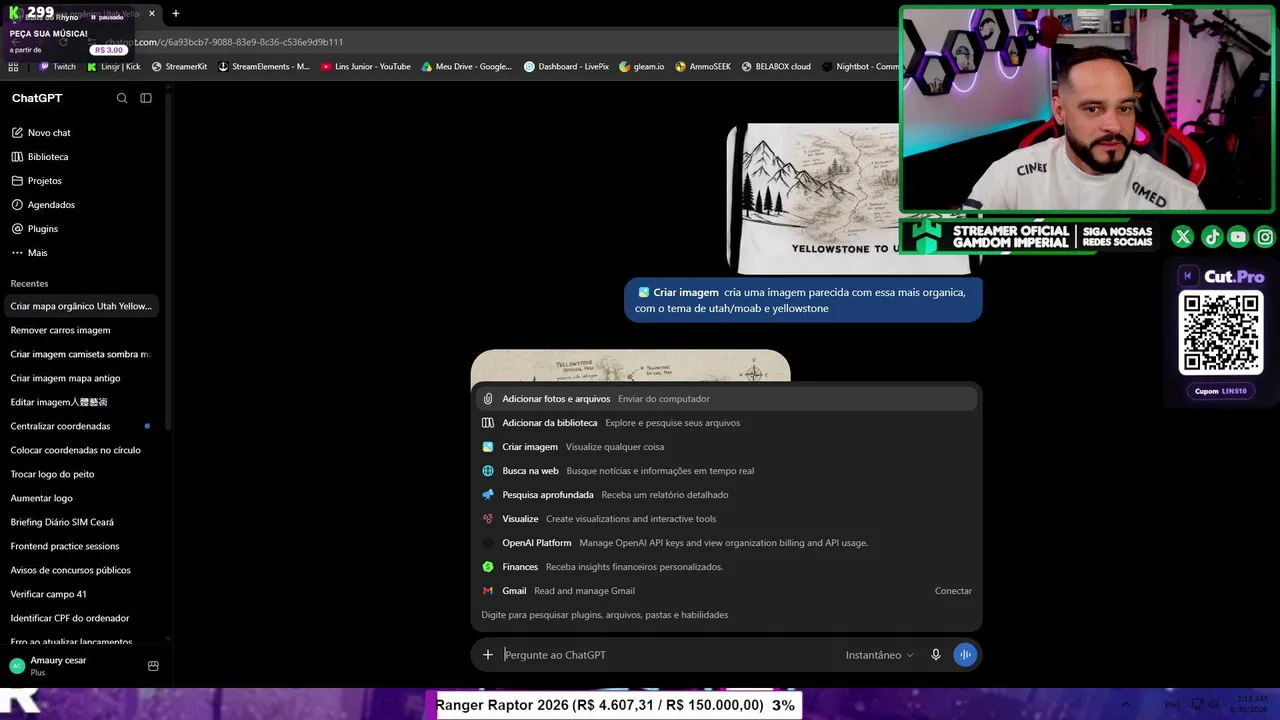Open the 'Lins Junior - YouTube' bookmark
Viewport: 1280px width, 720px height.
coord(366,67)
